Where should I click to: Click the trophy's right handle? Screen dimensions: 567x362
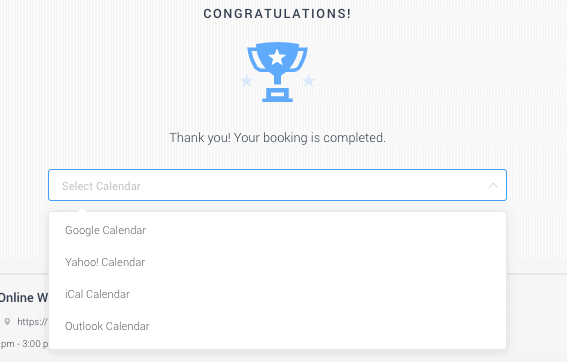299,59
